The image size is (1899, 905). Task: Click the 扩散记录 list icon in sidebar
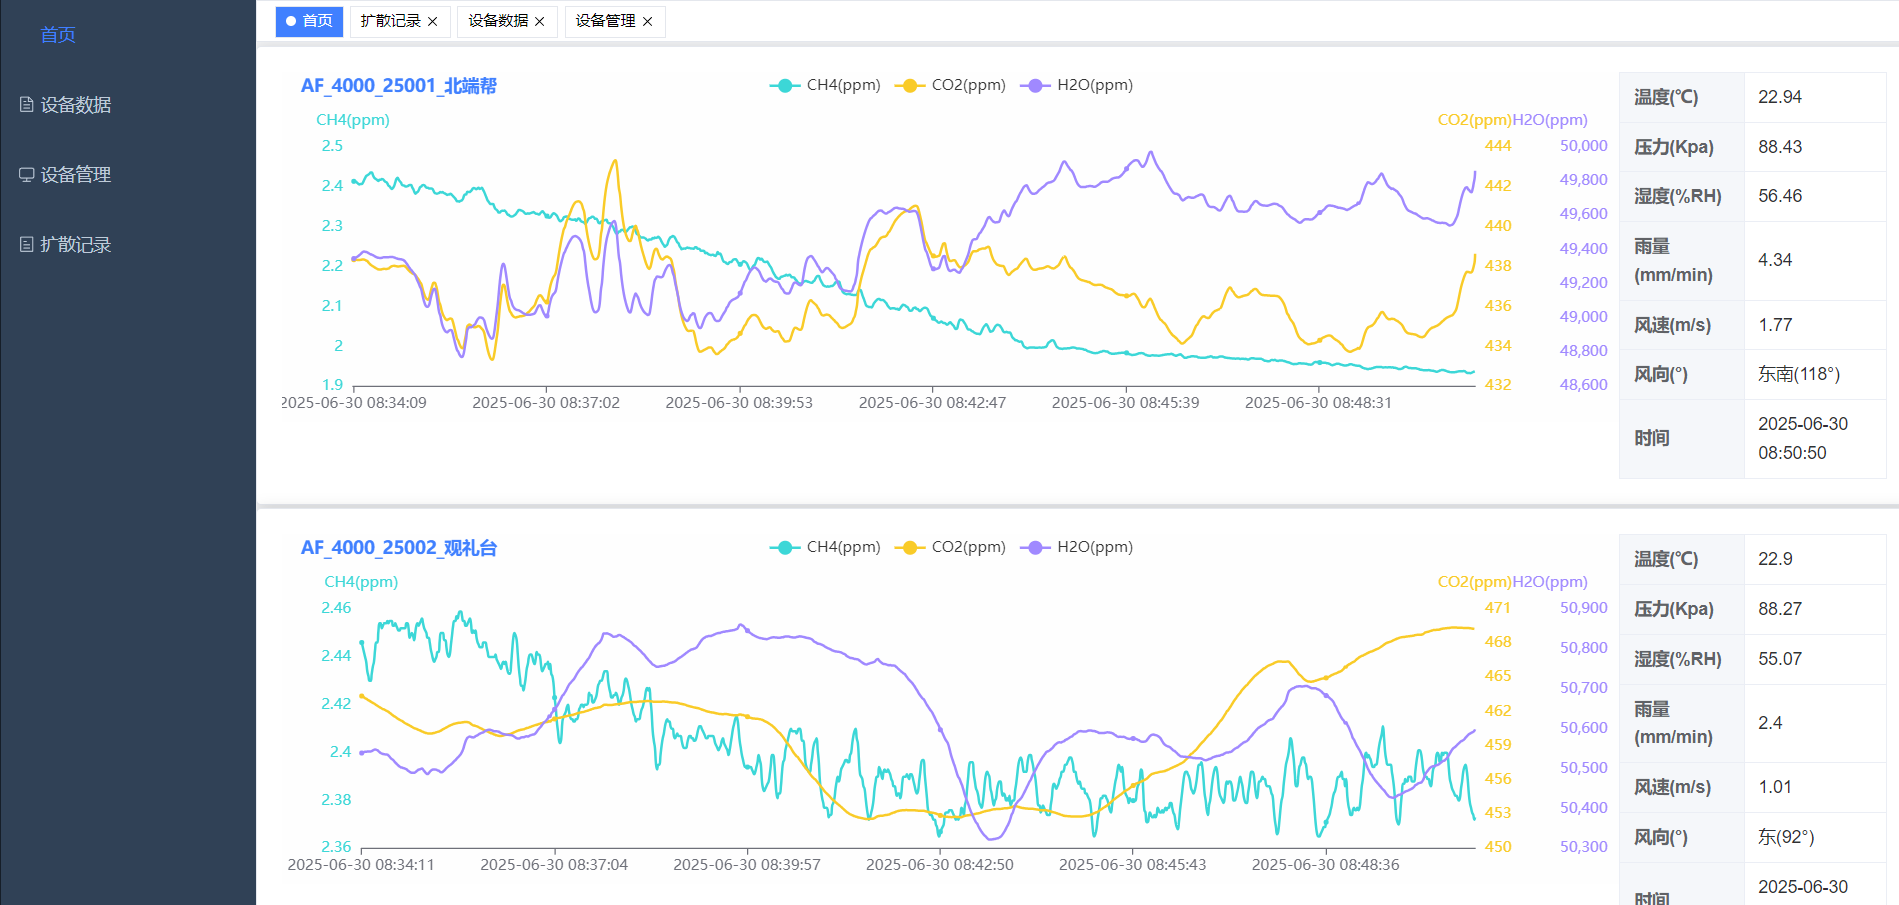click(x=27, y=244)
